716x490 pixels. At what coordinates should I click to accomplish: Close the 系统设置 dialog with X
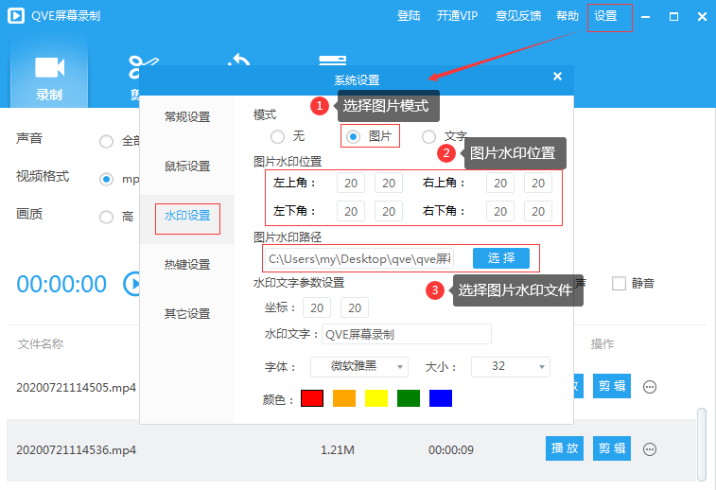click(557, 77)
